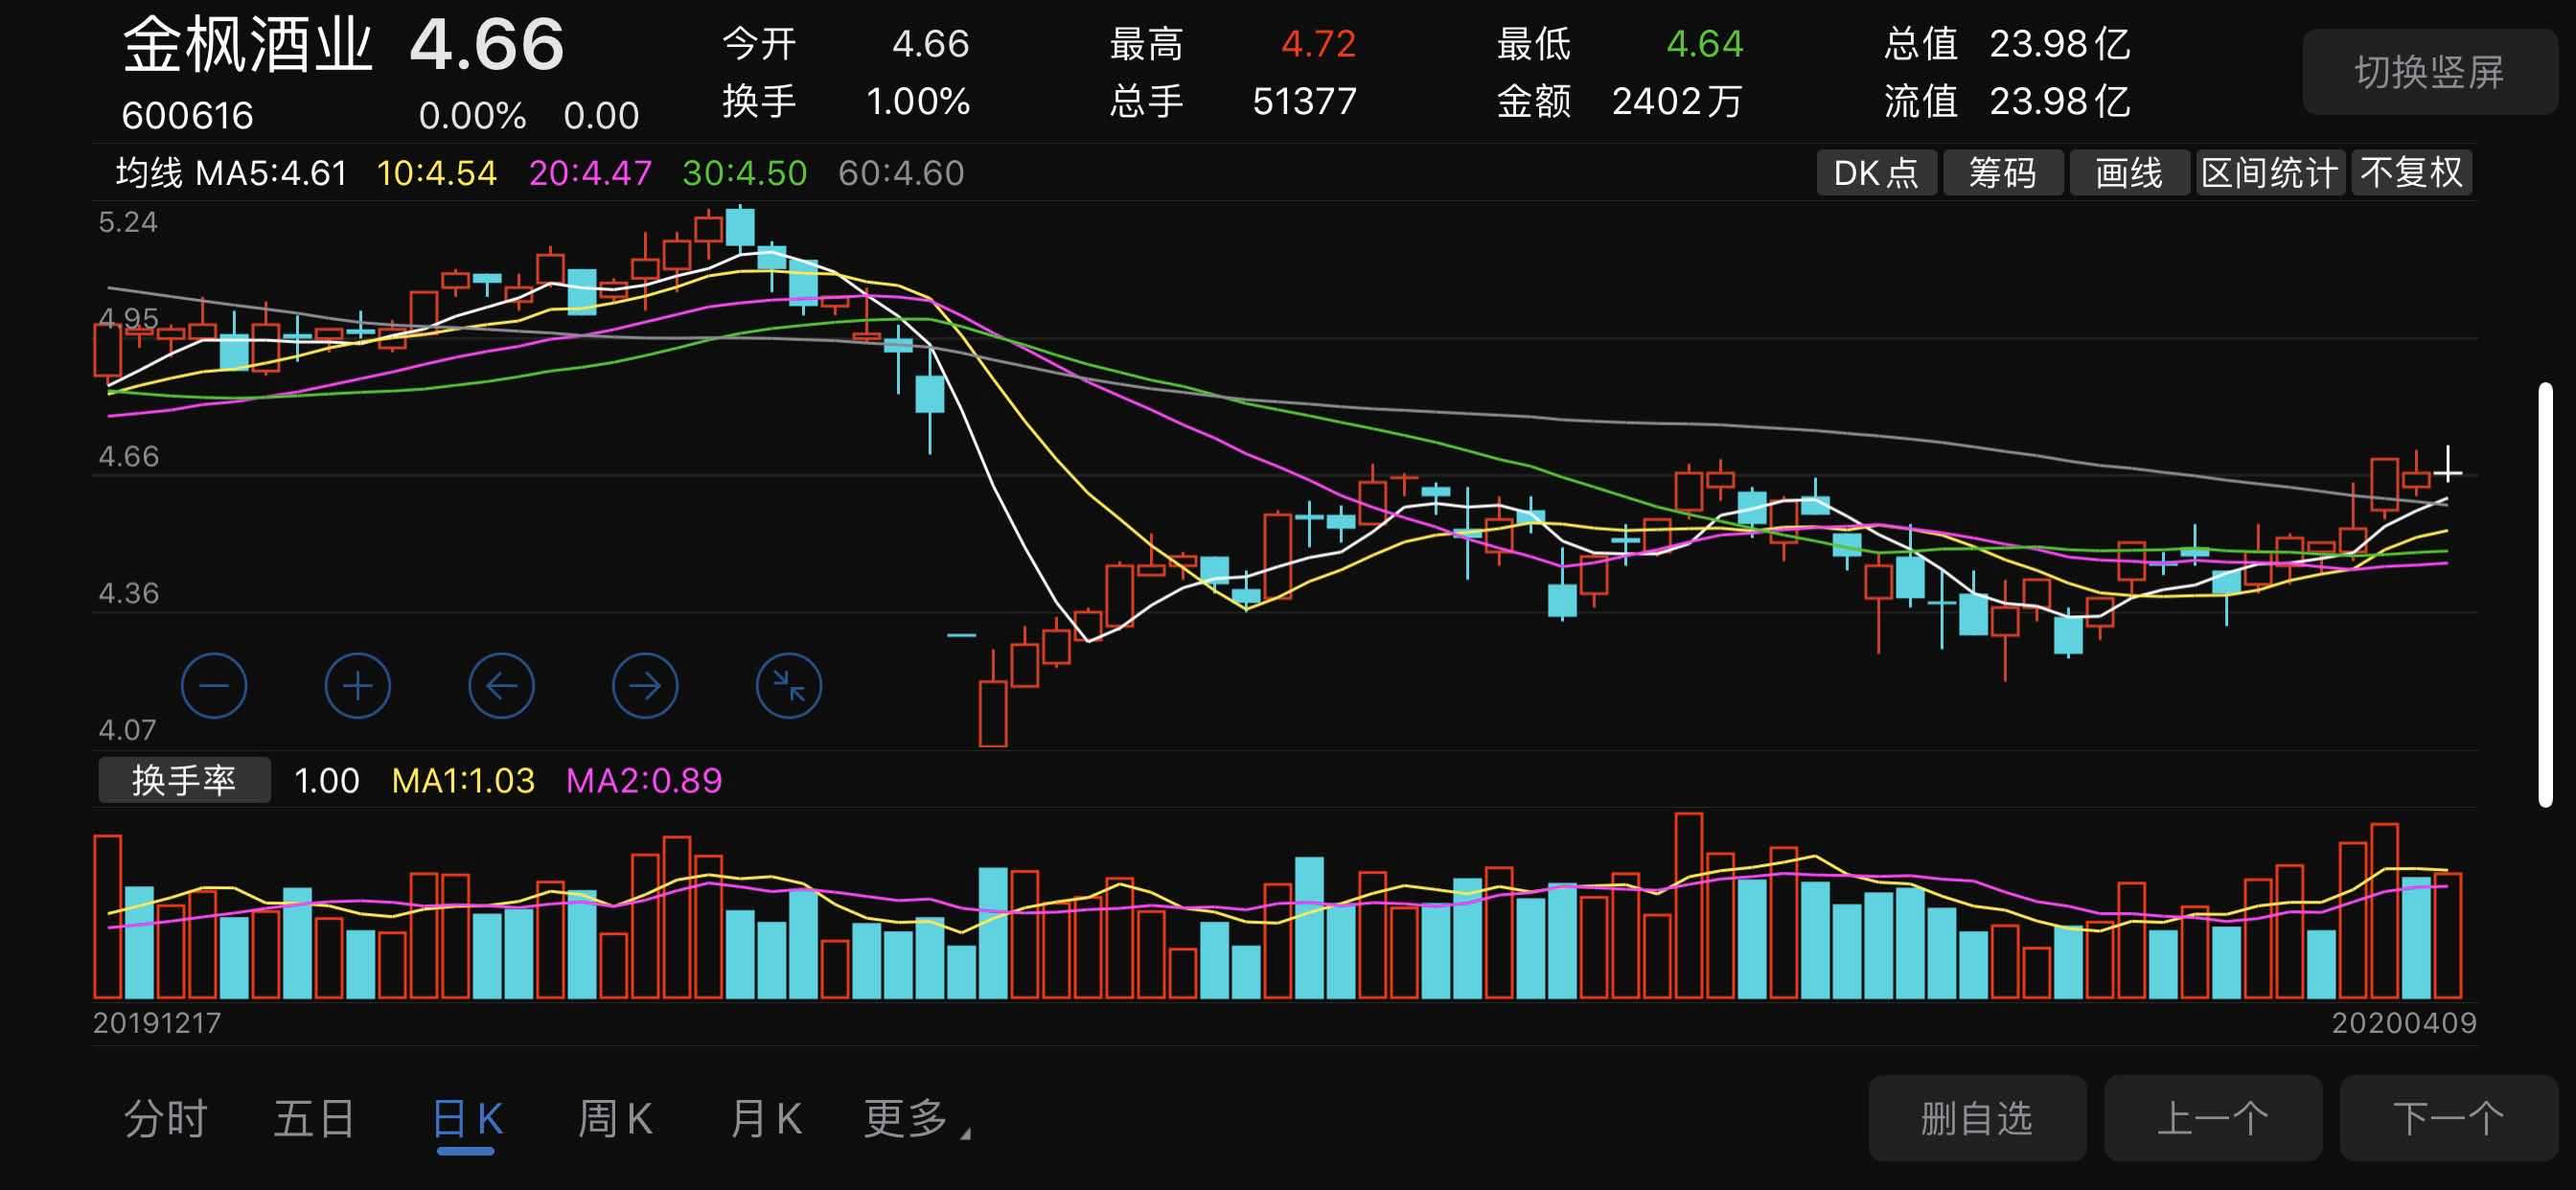Tap turnover MA2:0.89 label

tap(644, 780)
